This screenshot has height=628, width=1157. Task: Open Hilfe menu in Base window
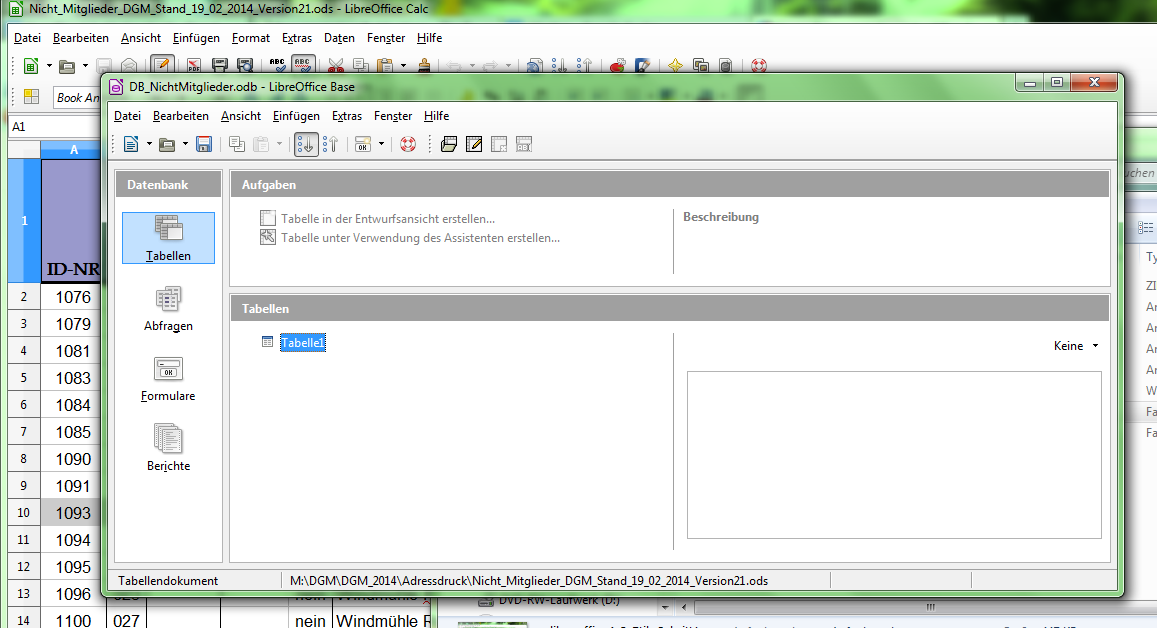[x=436, y=116]
